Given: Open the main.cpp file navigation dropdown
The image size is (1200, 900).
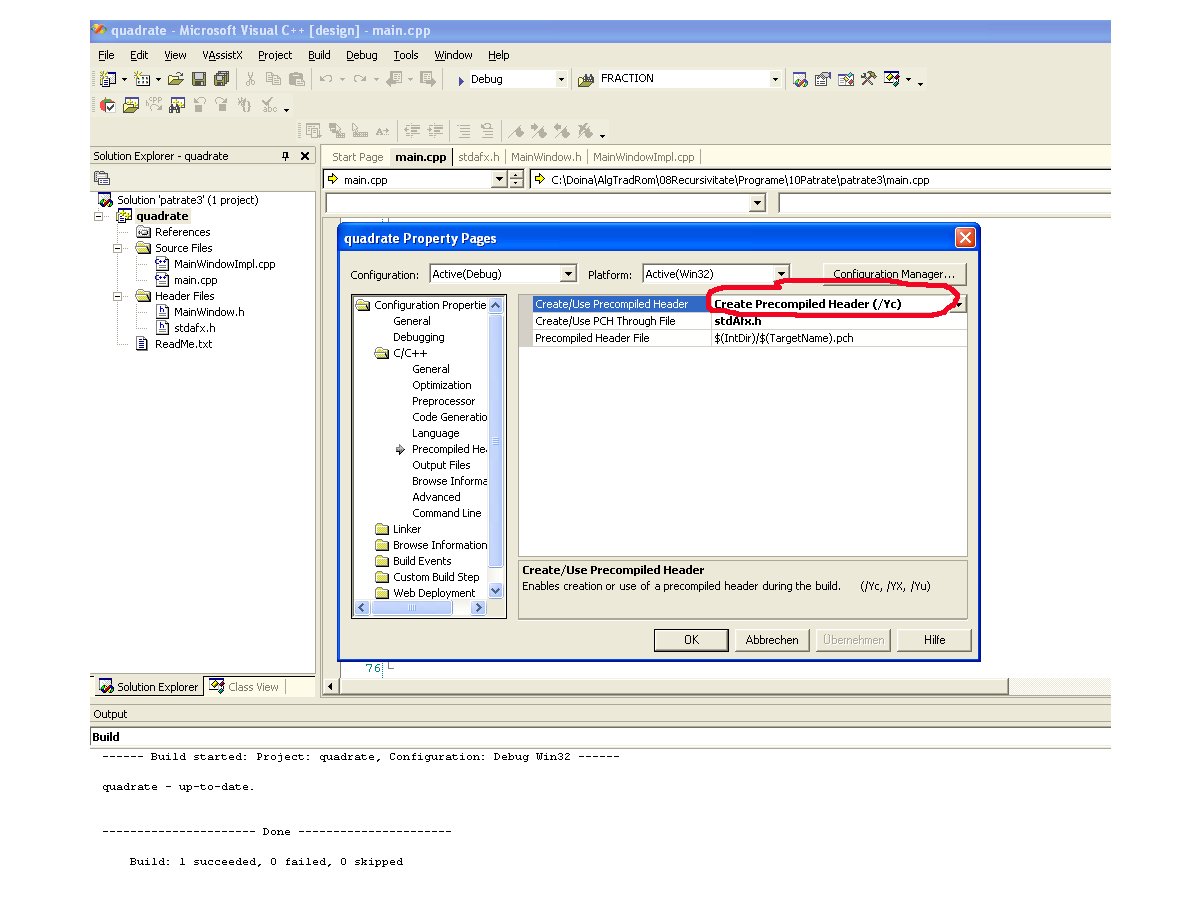Looking at the screenshot, I should point(500,180).
